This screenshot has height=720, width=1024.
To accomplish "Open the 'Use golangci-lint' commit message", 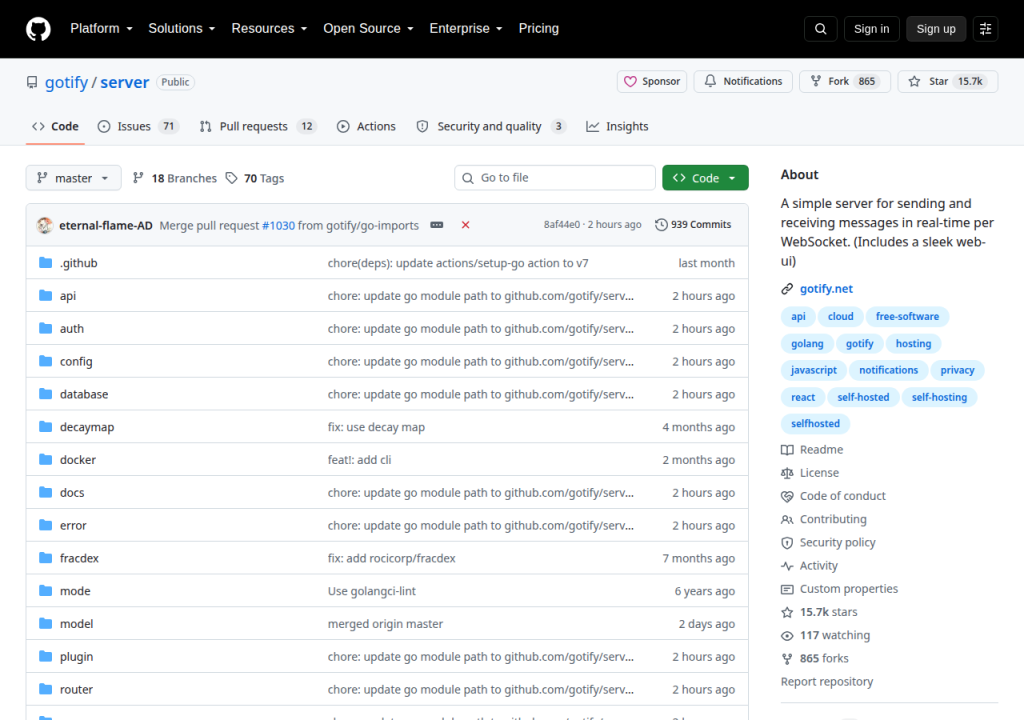I will 372,591.
